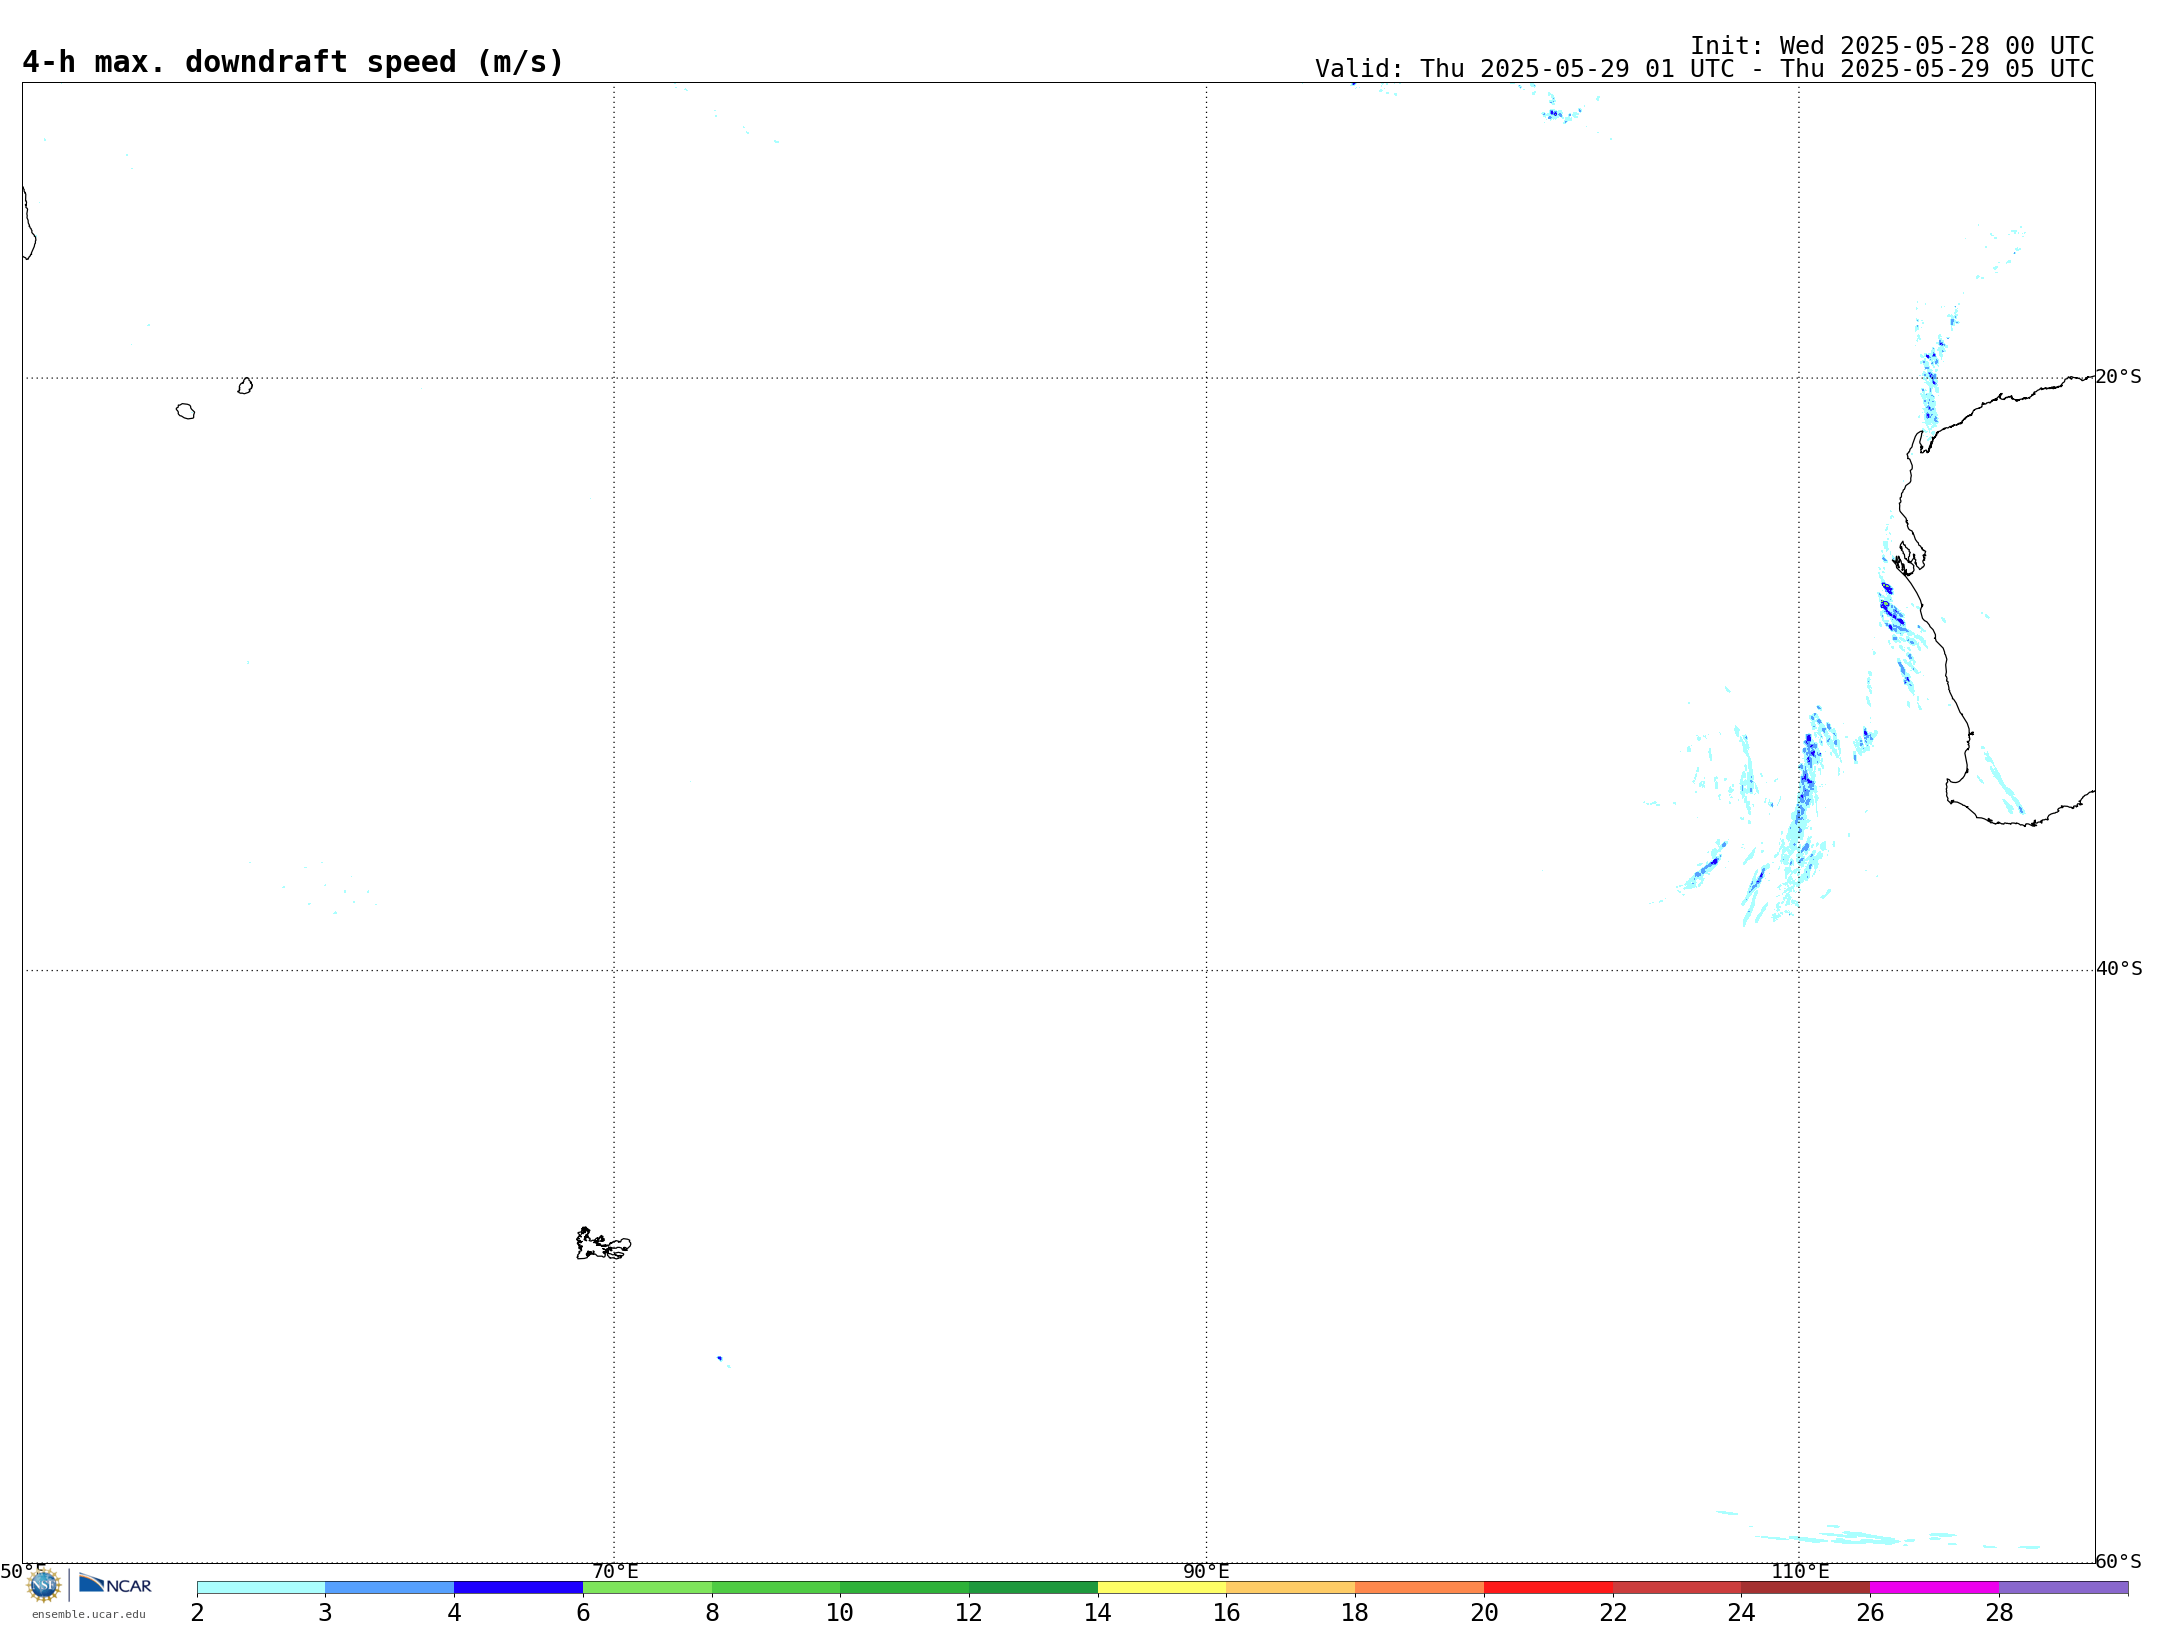Viewport: 2160px width, 1626px height.
Task: Click the light orange 16-18 m/s color swatch
Action: point(1291,1587)
